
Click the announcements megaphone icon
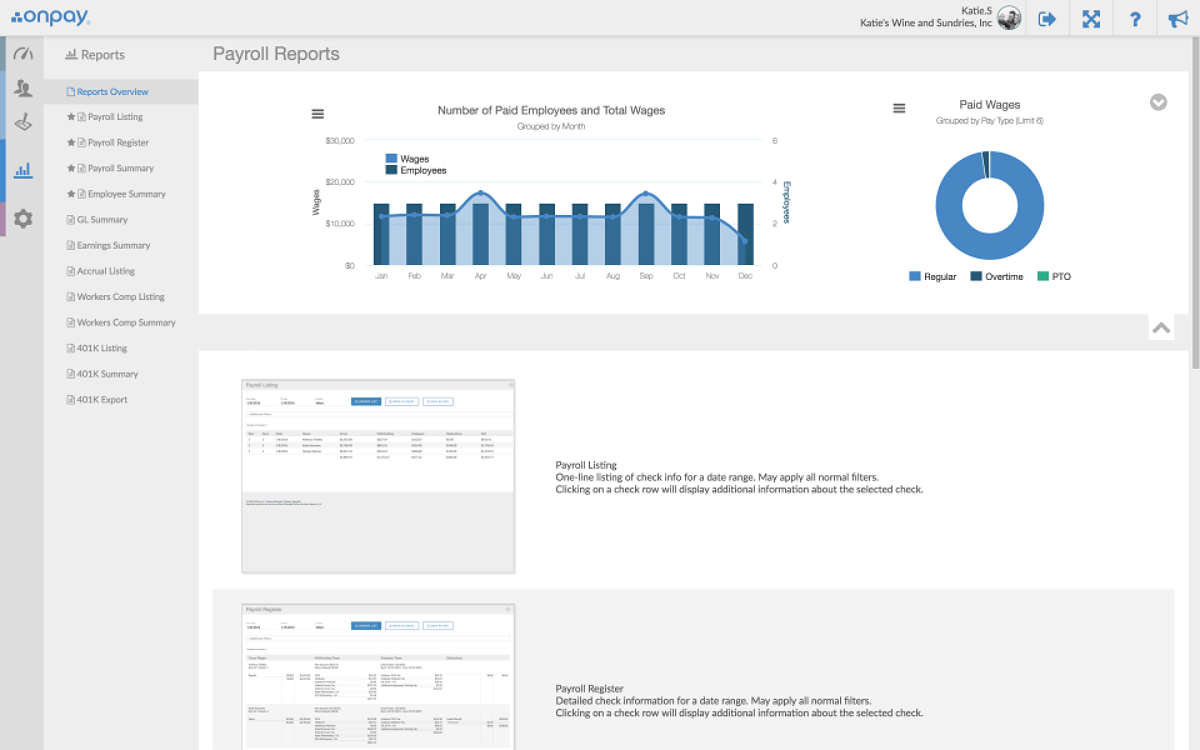(x=1178, y=19)
